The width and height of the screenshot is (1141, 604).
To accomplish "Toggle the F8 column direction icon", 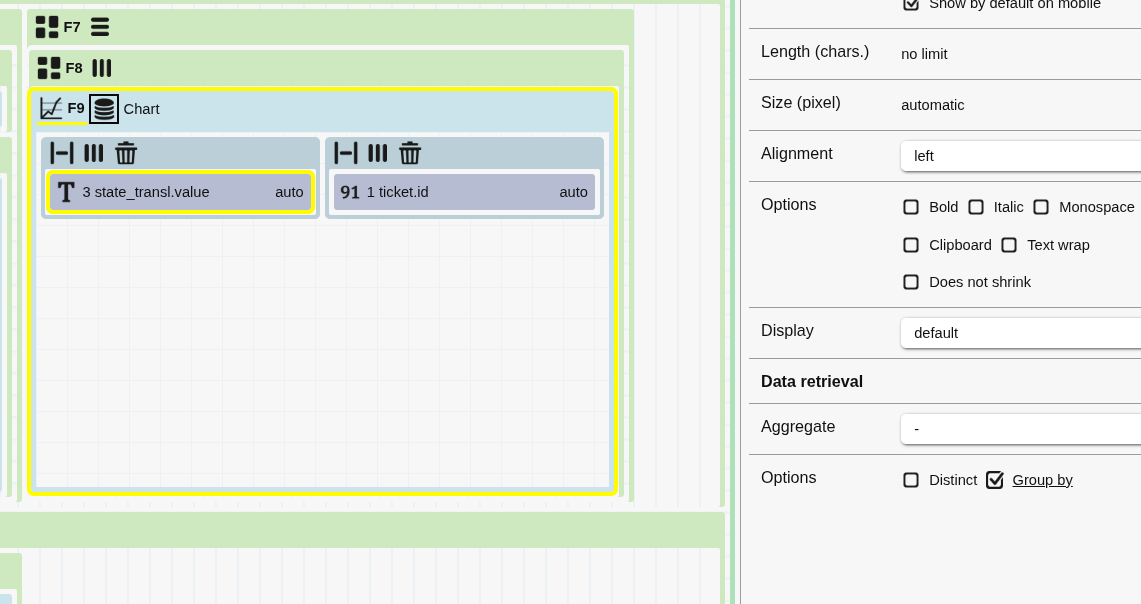I will coord(102,68).
